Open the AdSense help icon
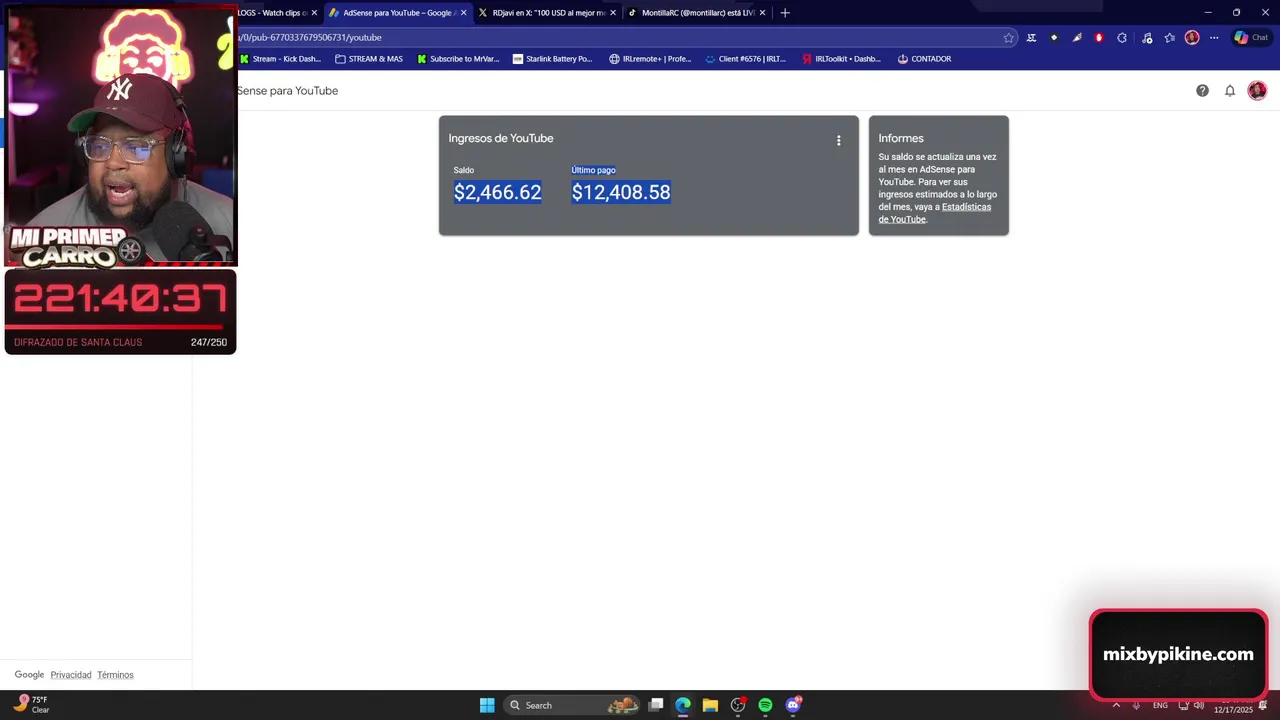Image resolution: width=1280 pixels, height=720 pixels. click(x=1202, y=91)
